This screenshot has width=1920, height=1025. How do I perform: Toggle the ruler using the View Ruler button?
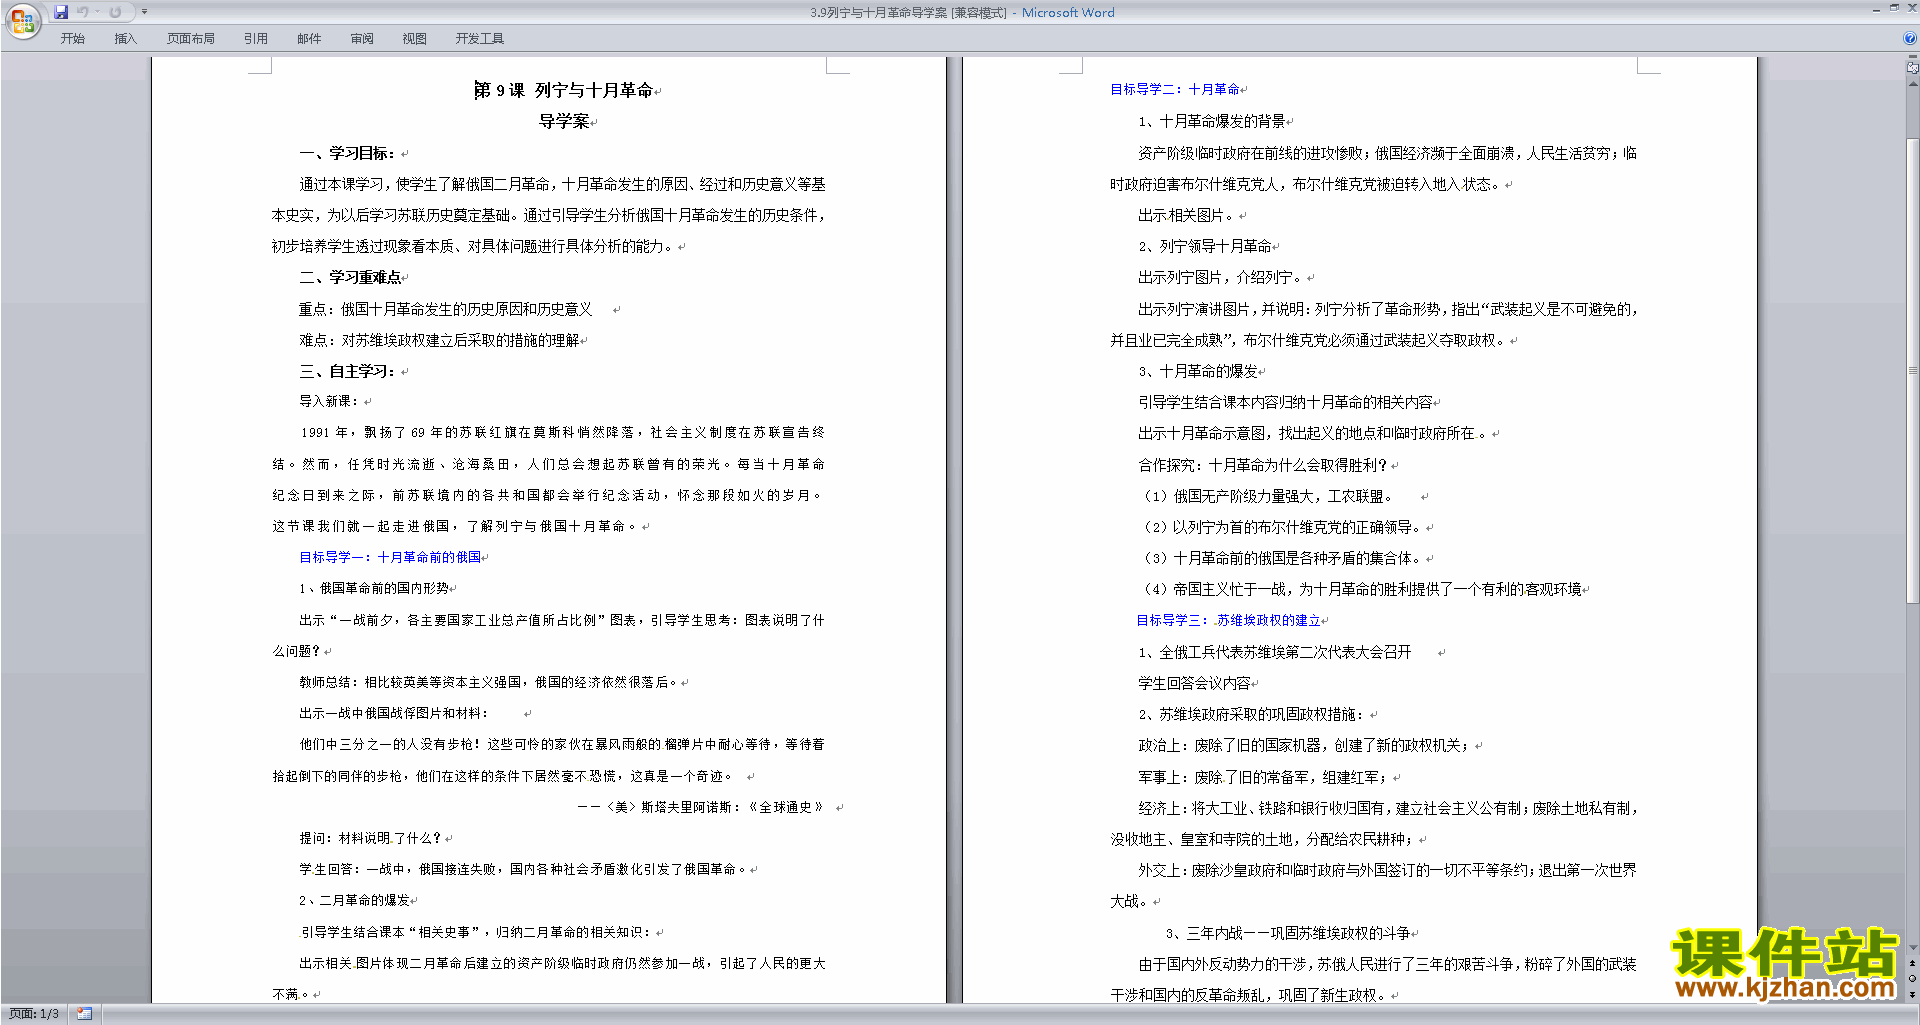(x=1913, y=69)
